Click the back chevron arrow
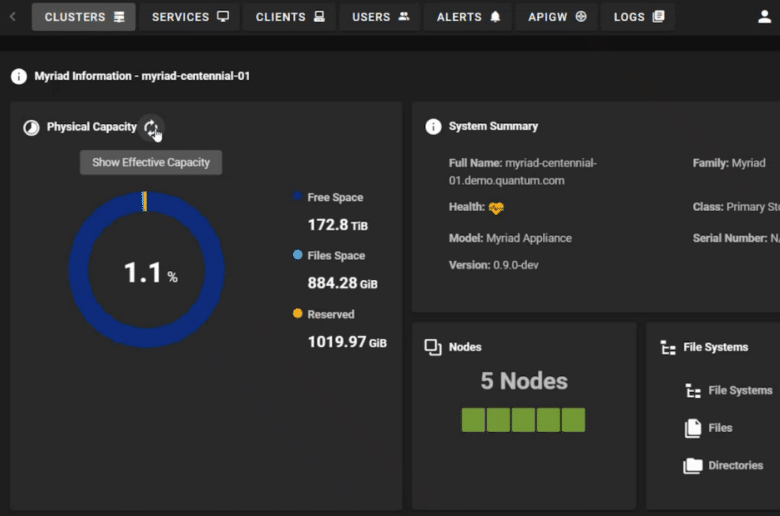Screen dimensions: 780x516 click(13, 17)
